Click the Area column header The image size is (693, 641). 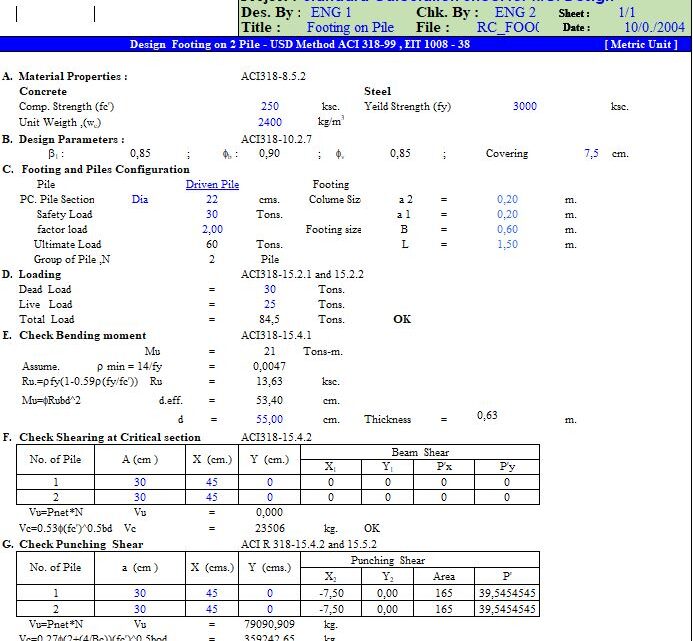(x=444, y=576)
